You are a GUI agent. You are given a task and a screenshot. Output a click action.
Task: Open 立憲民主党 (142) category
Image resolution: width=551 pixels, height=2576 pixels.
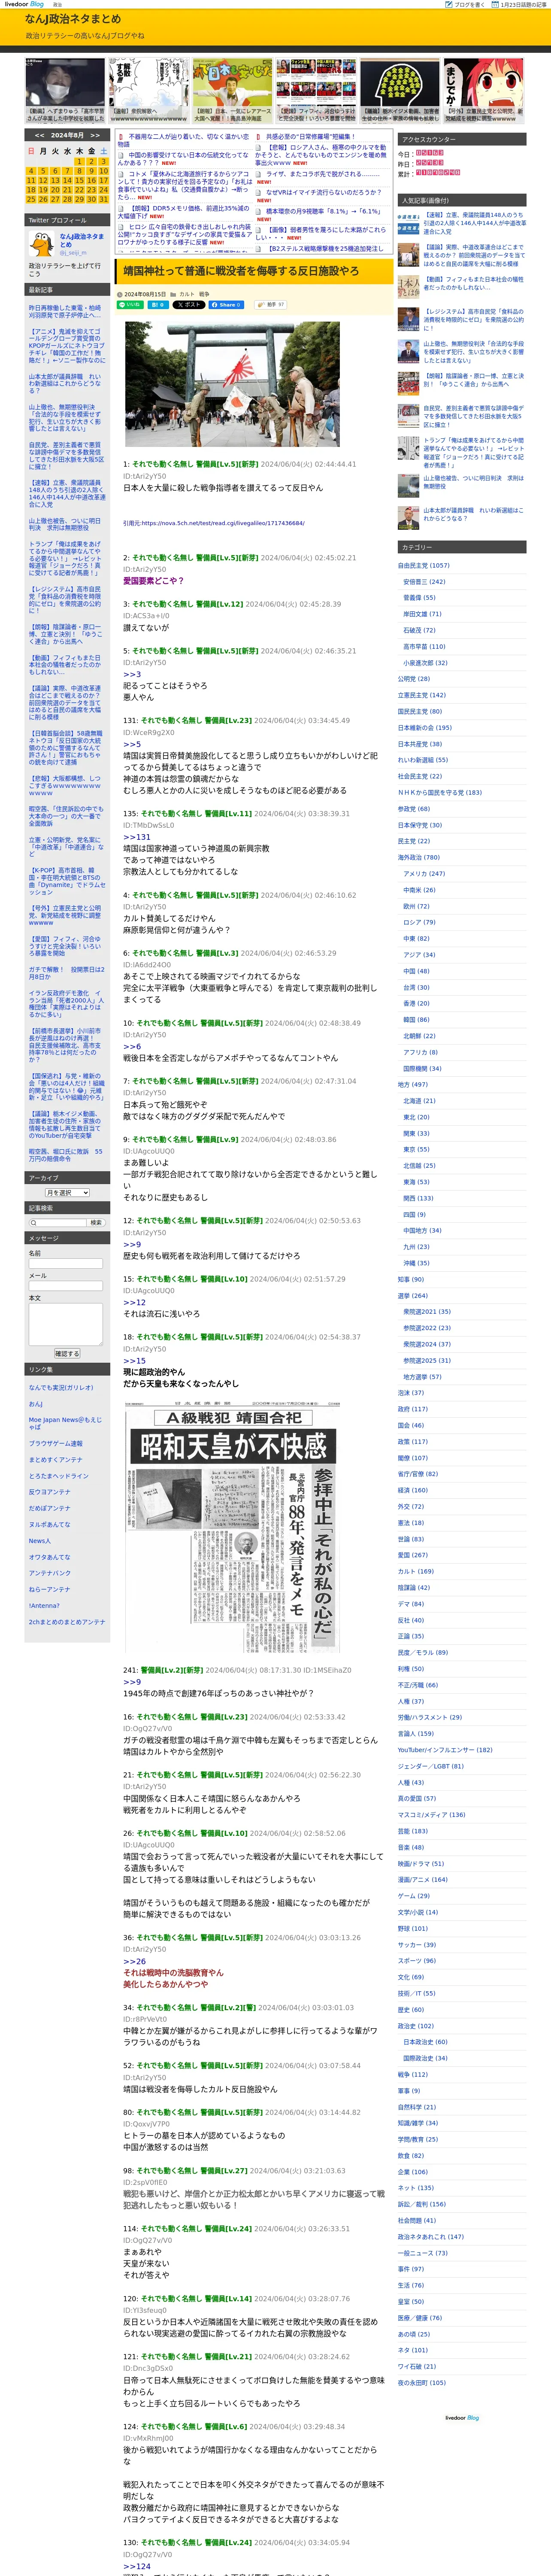click(422, 695)
